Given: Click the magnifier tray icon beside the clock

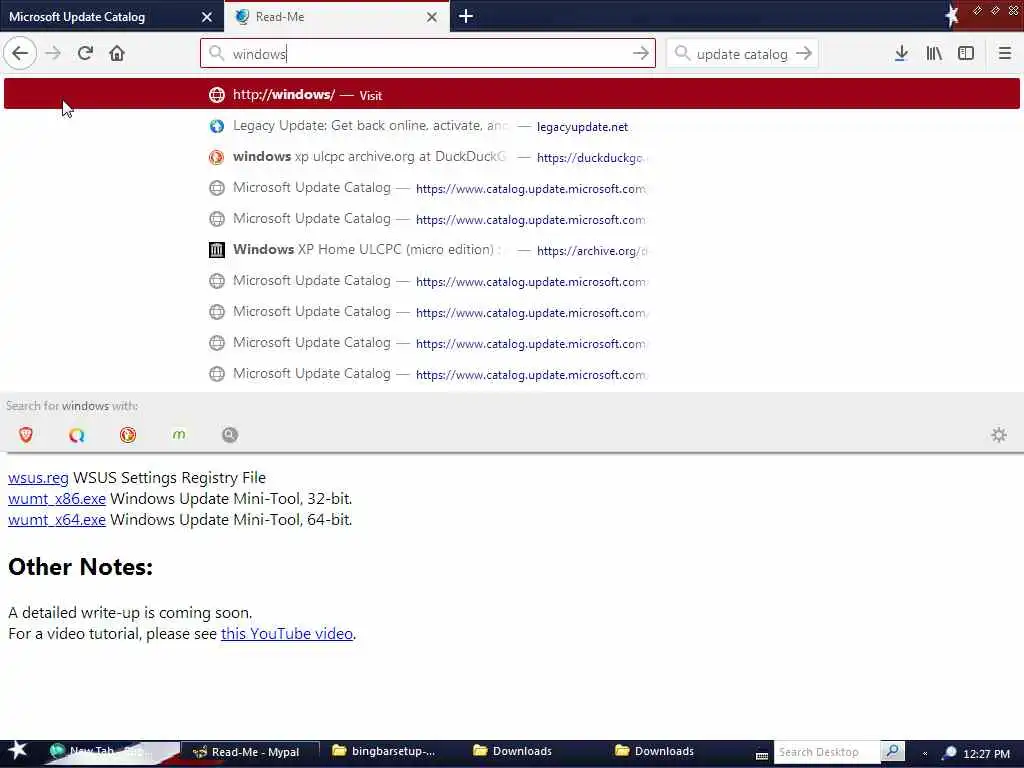Looking at the screenshot, I should click(x=950, y=753).
